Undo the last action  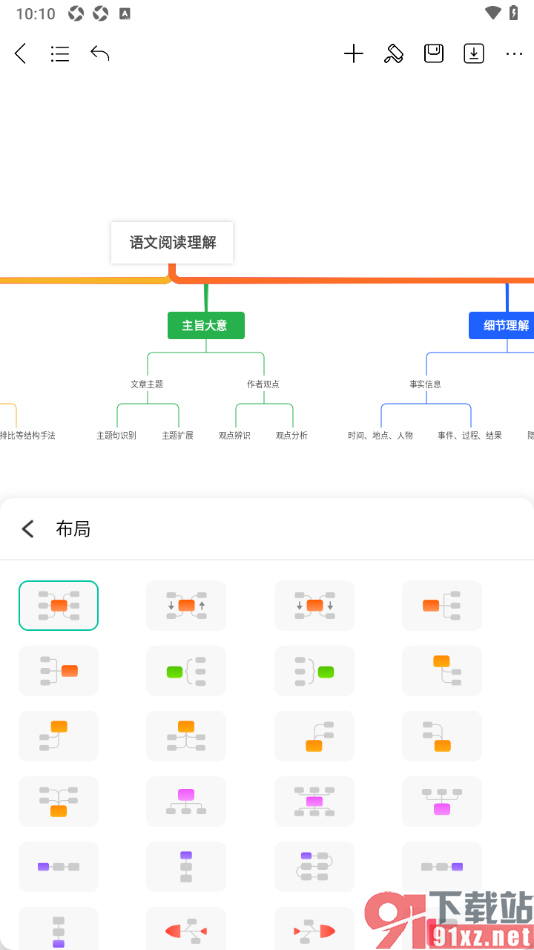point(99,53)
